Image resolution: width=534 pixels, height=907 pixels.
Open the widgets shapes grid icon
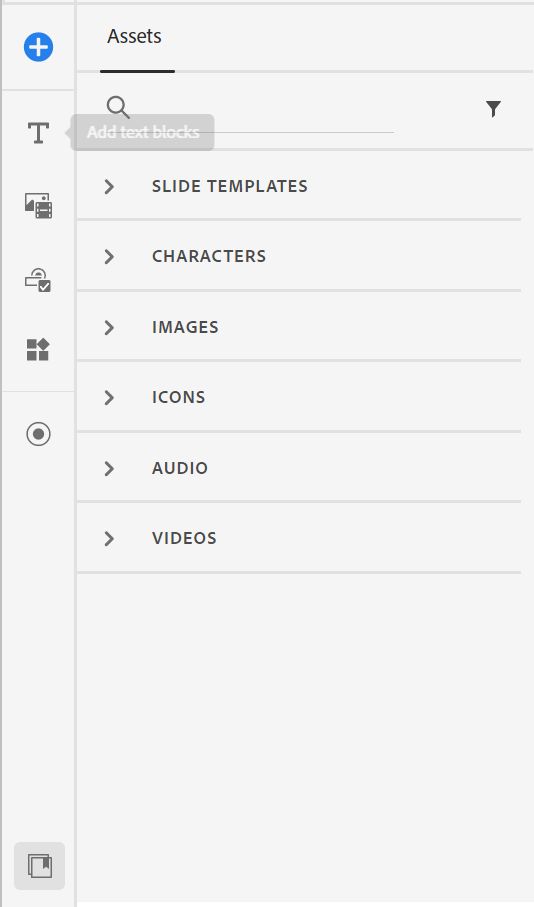tap(38, 350)
